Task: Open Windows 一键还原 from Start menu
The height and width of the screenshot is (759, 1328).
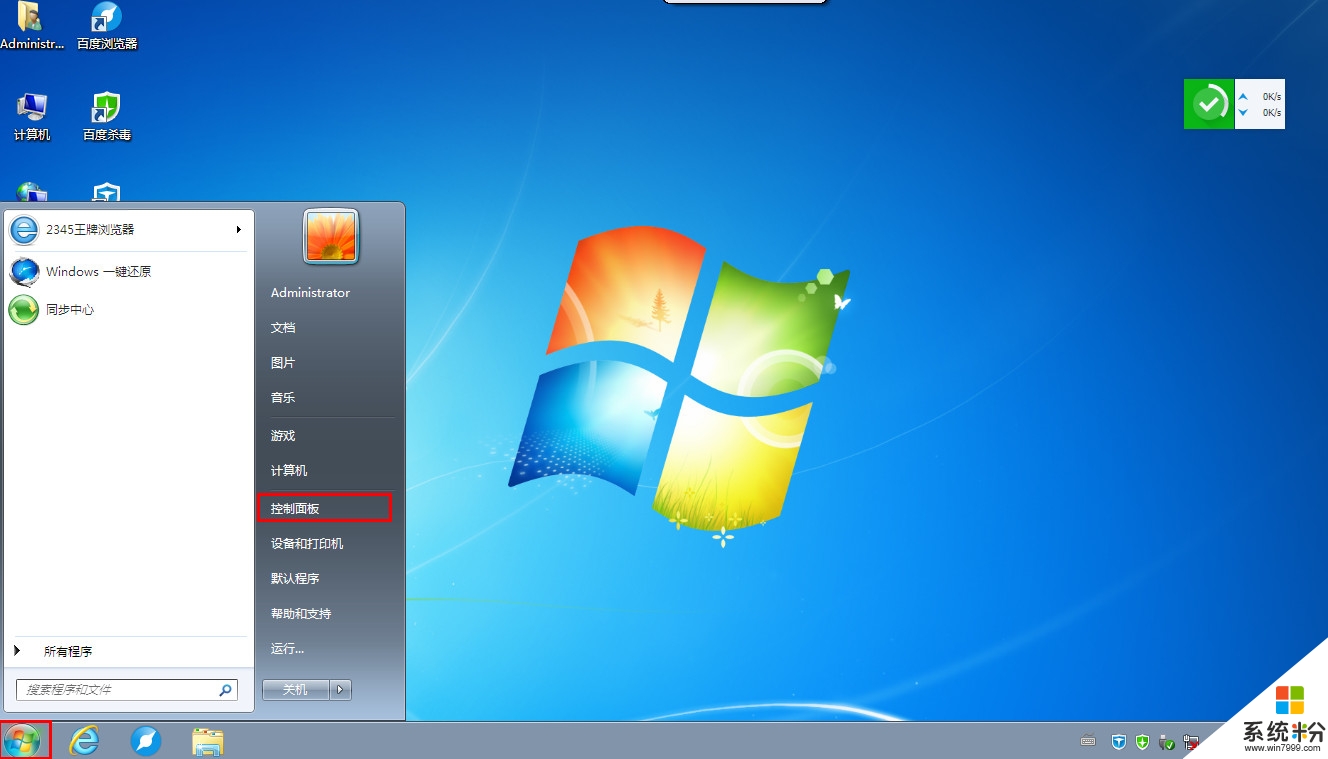Action: coord(128,272)
